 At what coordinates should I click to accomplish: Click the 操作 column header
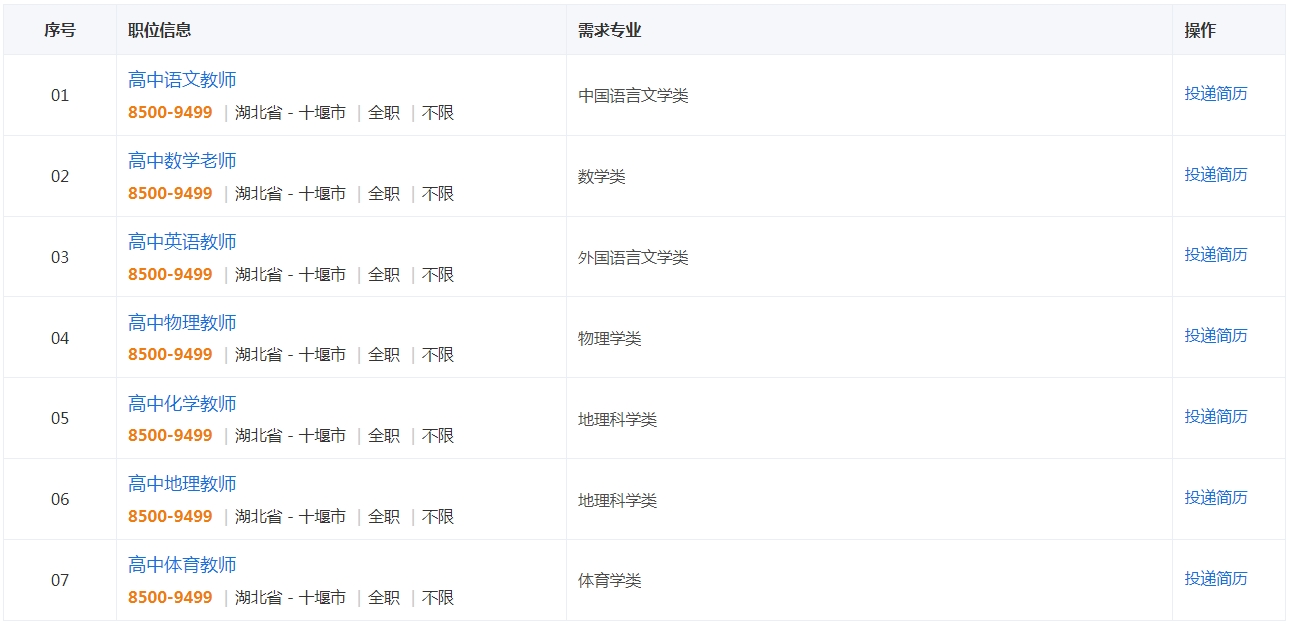coord(1200,30)
